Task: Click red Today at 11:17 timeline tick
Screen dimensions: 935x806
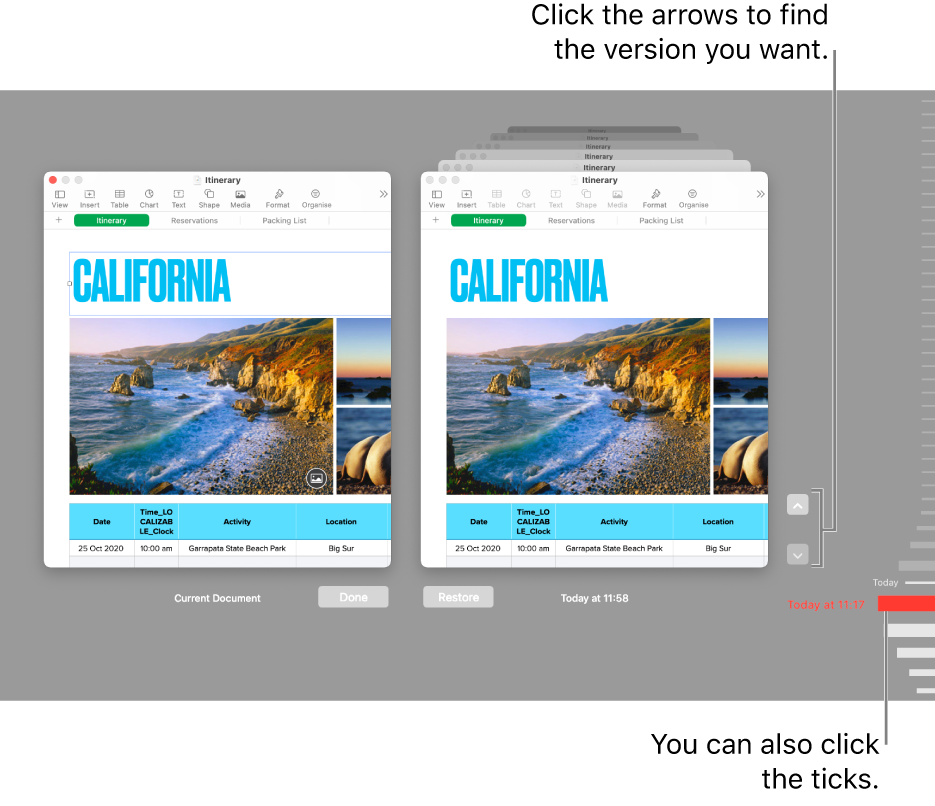Action: 906,603
